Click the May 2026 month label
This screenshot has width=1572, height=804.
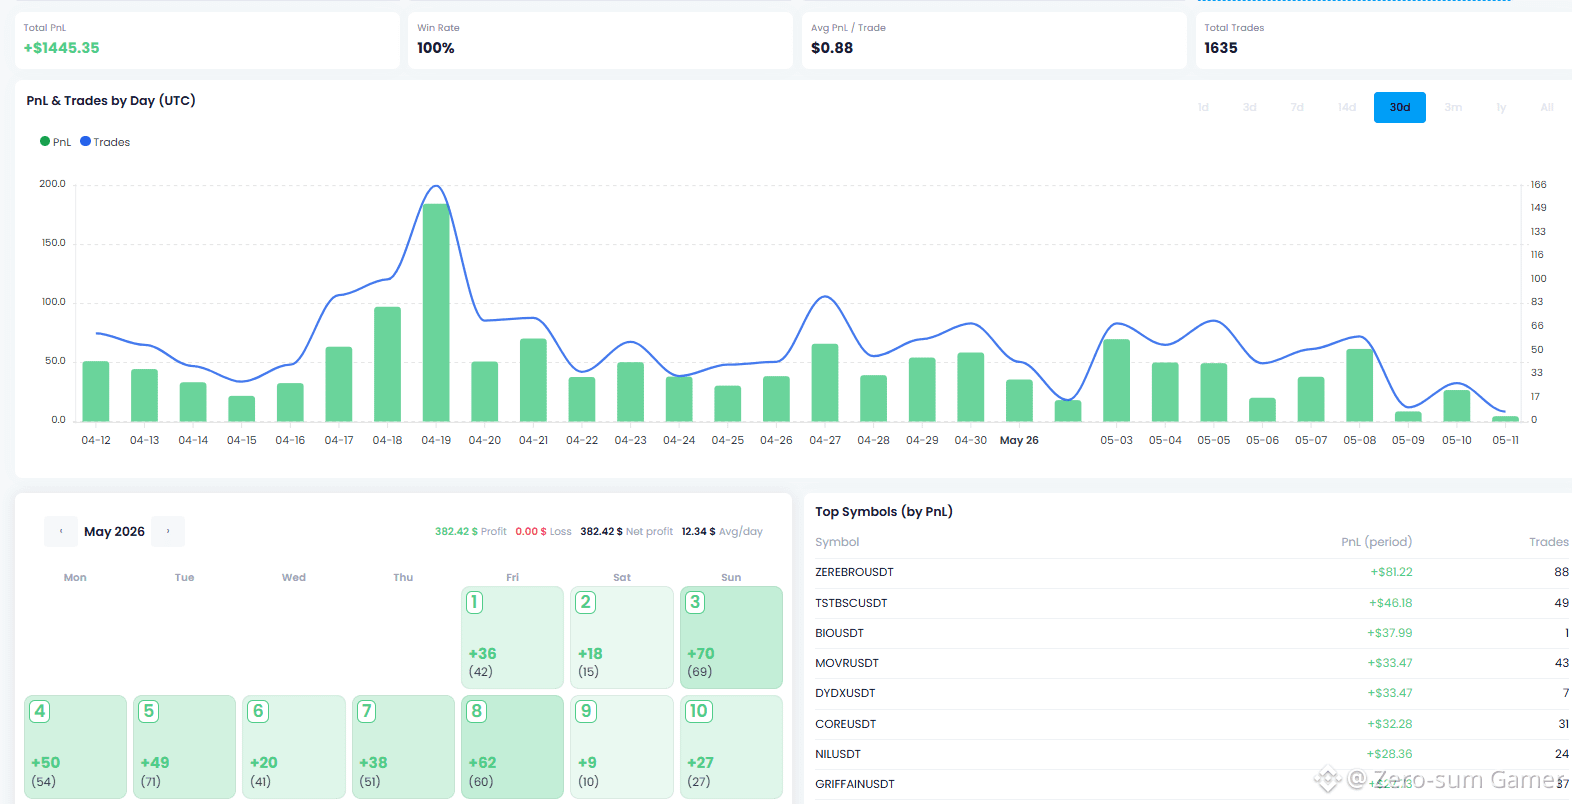click(x=114, y=531)
